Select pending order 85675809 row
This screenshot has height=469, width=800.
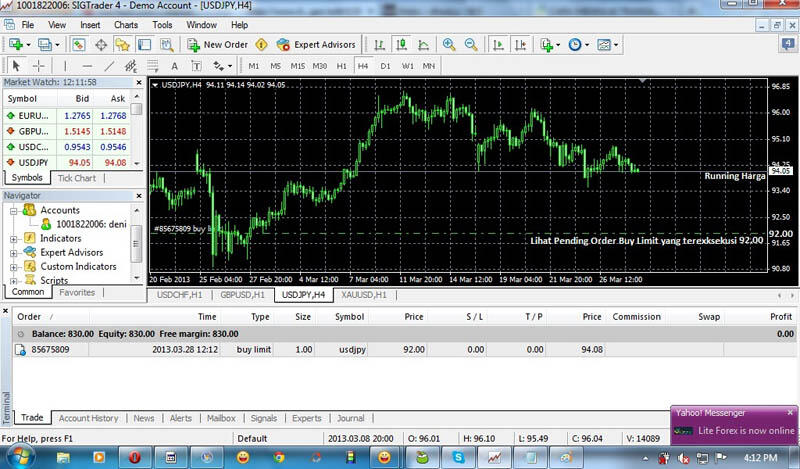pyautogui.click(x=403, y=350)
